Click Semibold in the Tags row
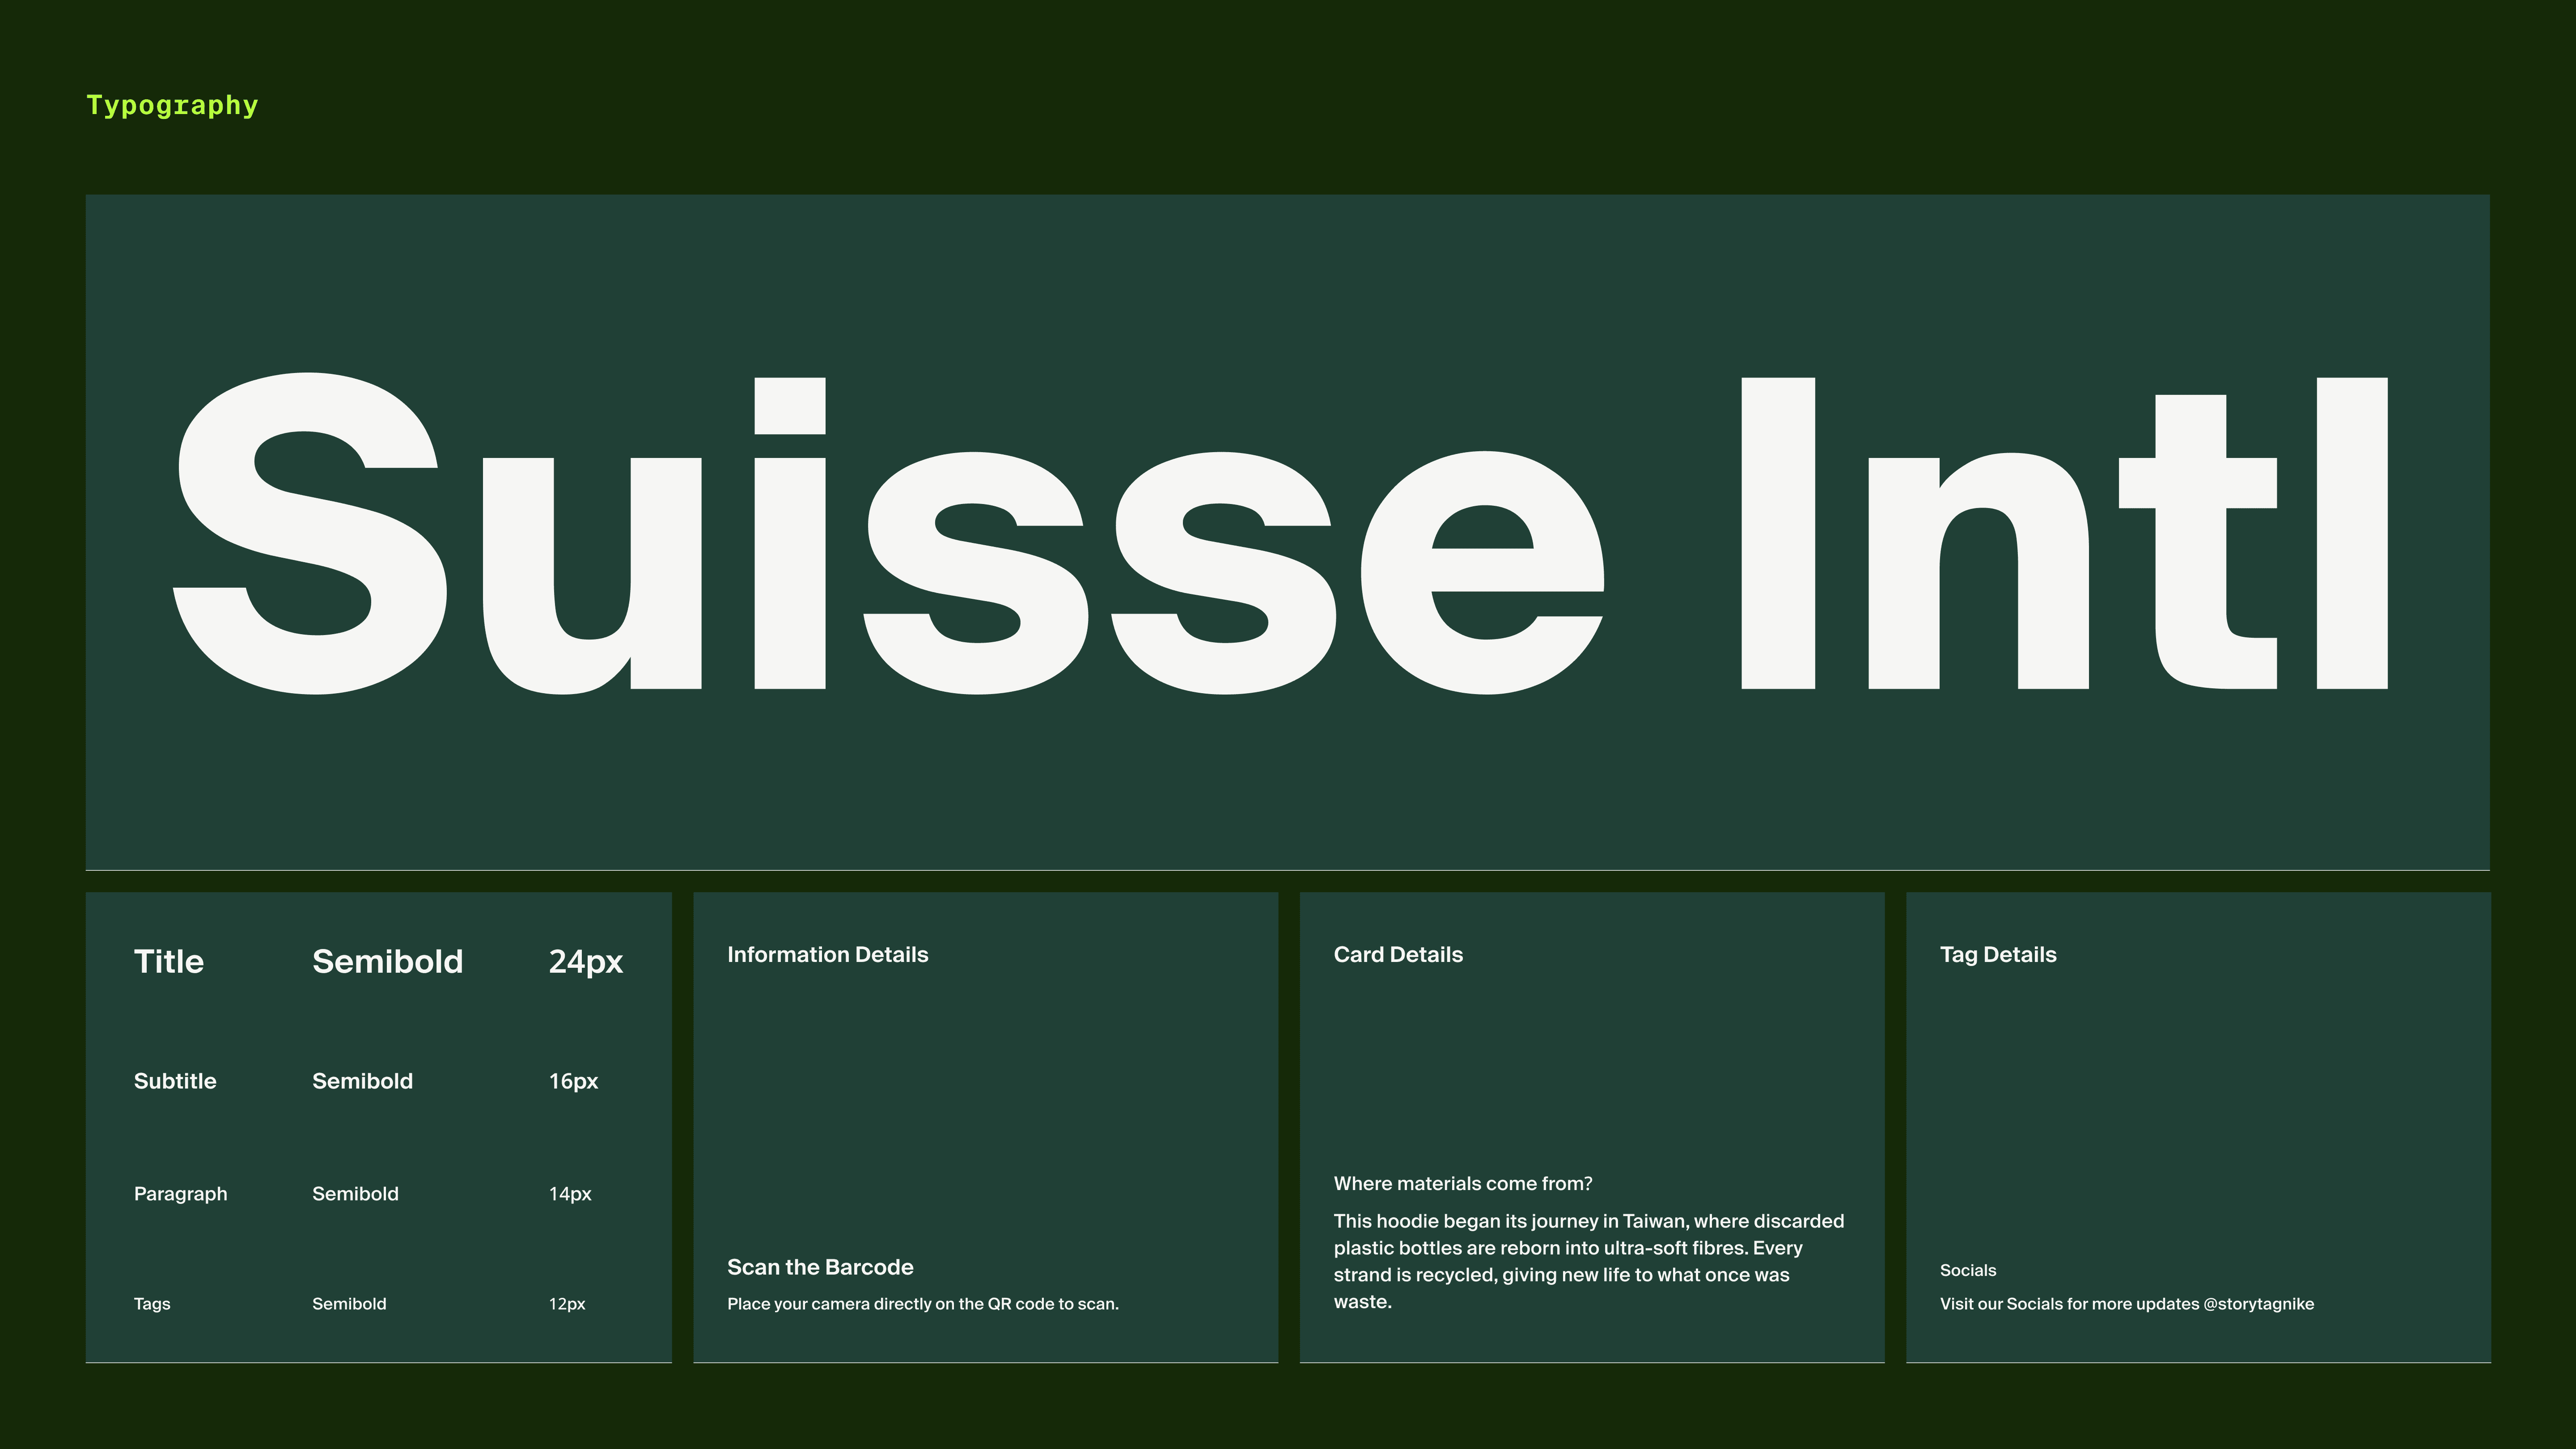Image resolution: width=2576 pixels, height=1449 pixels. click(349, 1304)
